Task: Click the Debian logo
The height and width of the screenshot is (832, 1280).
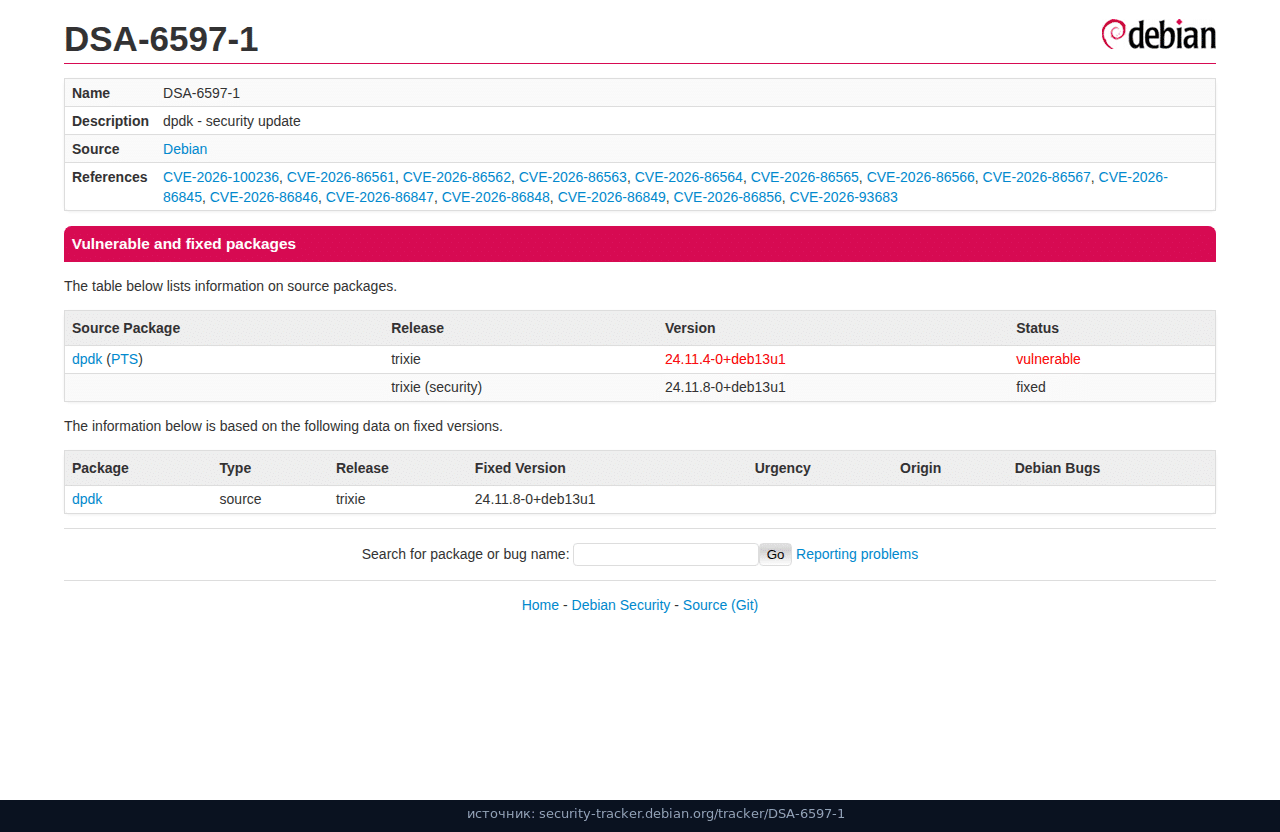Action: coord(1158,34)
